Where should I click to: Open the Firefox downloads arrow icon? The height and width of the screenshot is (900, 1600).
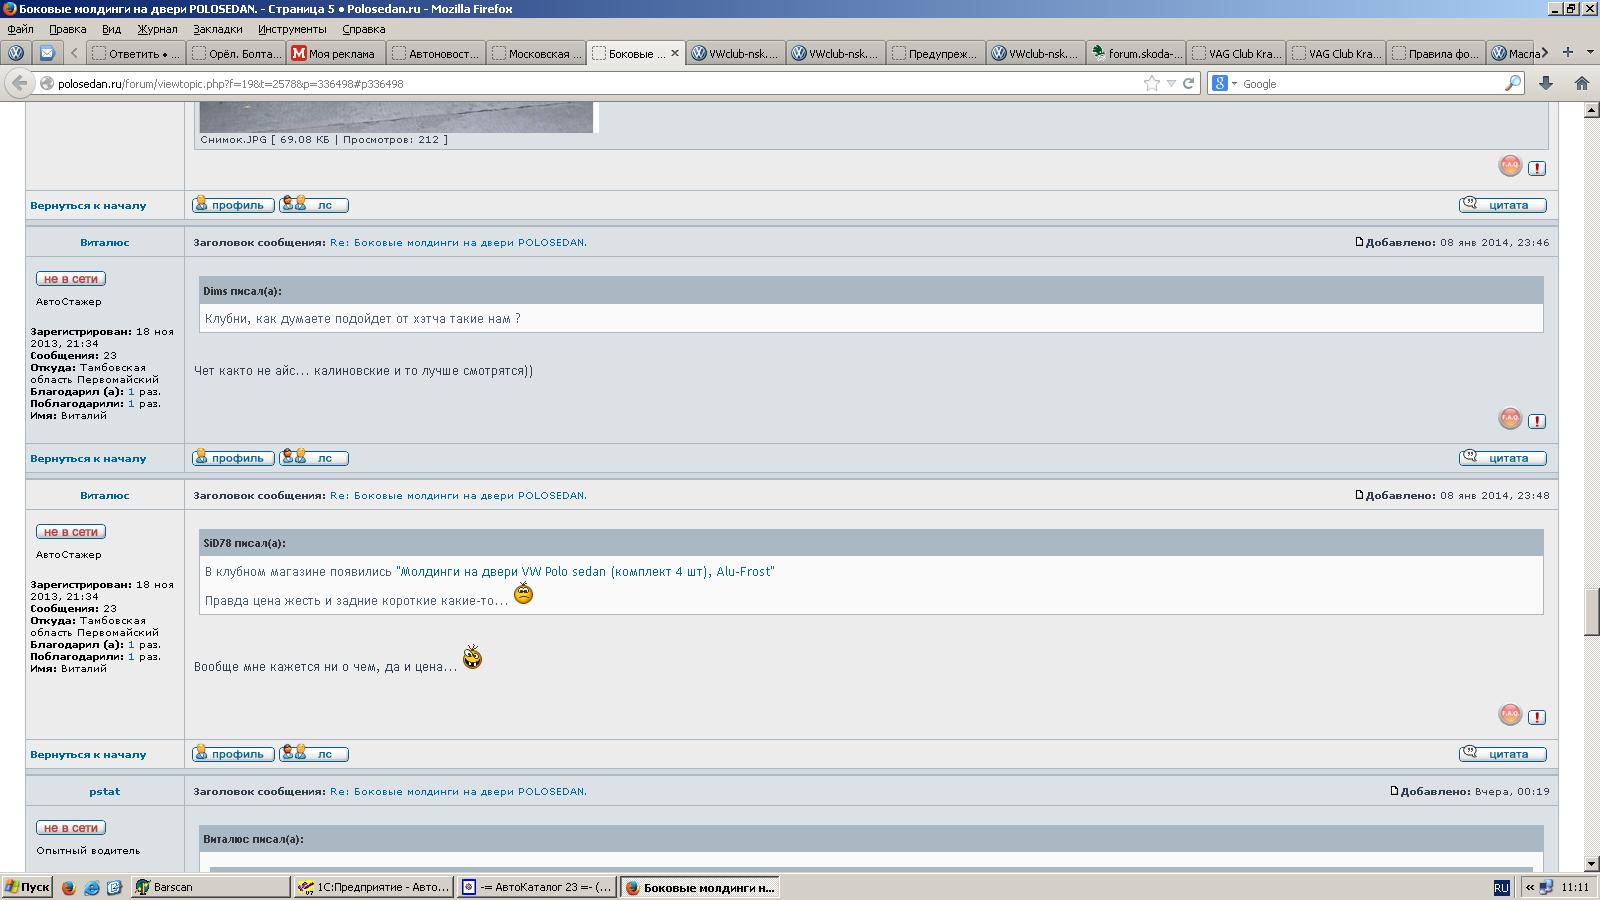[x=1546, y=84]
